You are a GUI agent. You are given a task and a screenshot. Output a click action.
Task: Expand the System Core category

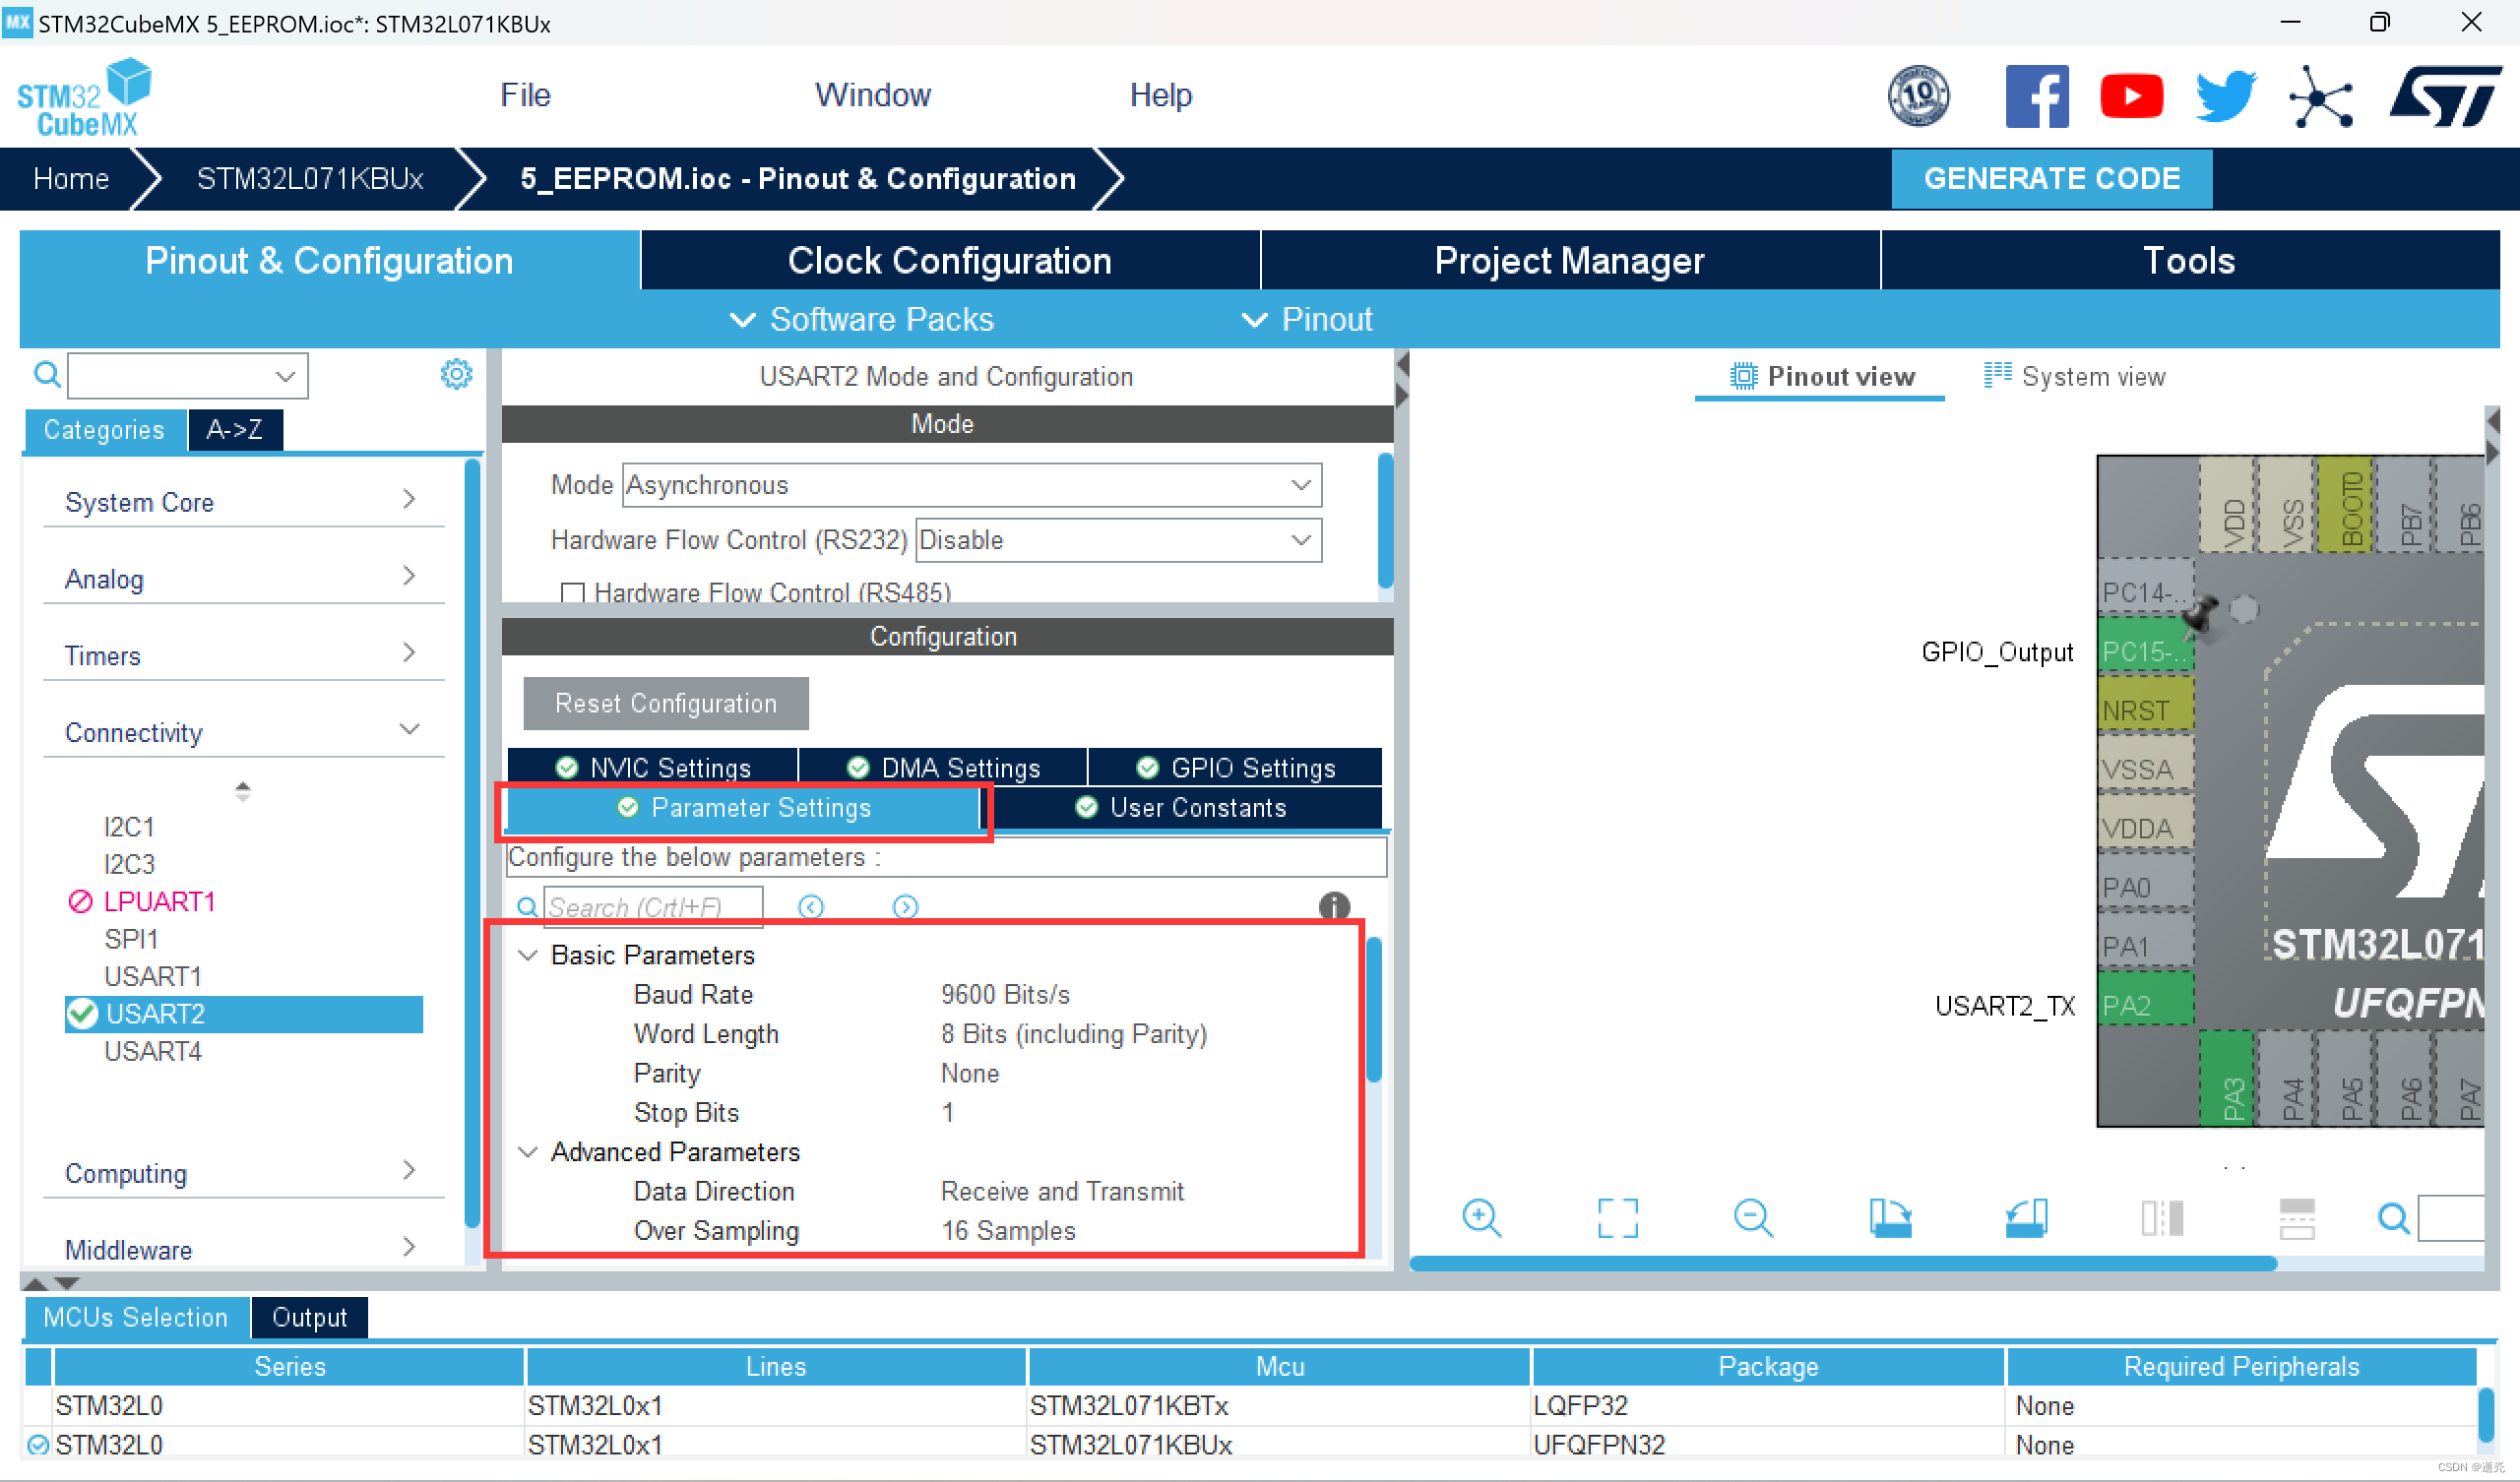(244, 501)
